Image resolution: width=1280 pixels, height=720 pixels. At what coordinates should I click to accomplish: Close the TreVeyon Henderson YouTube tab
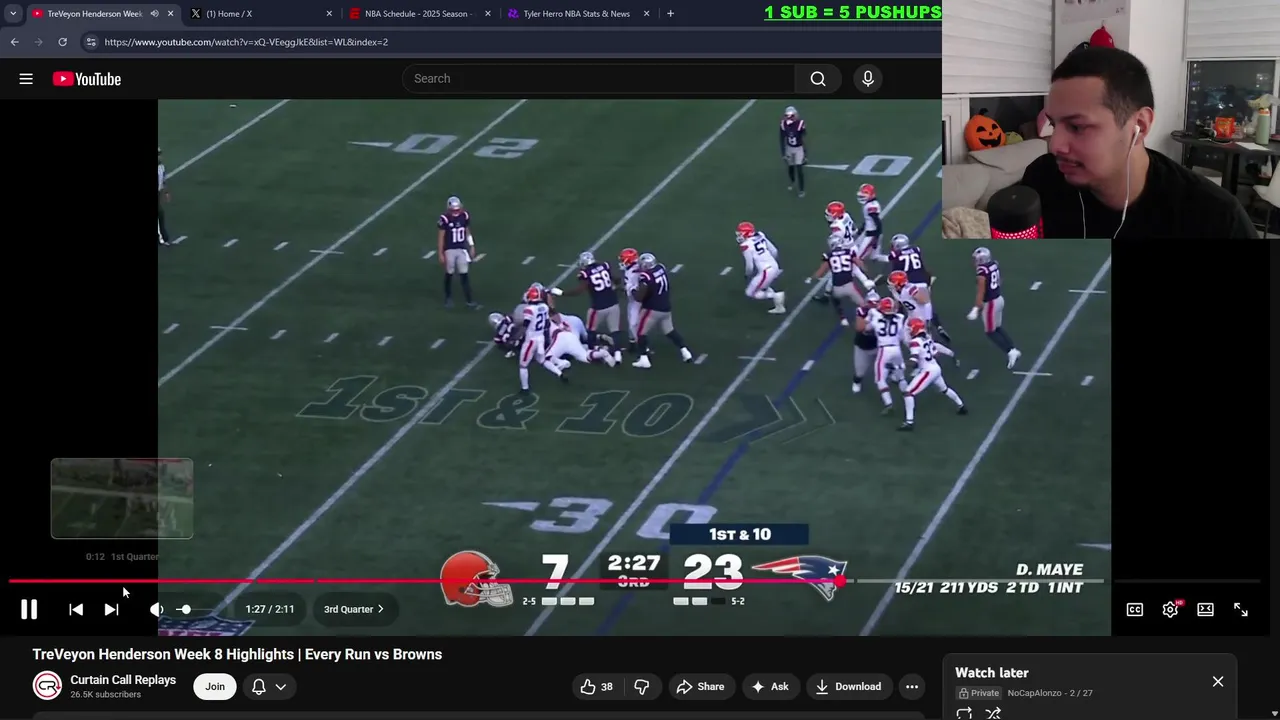[171, 14]
